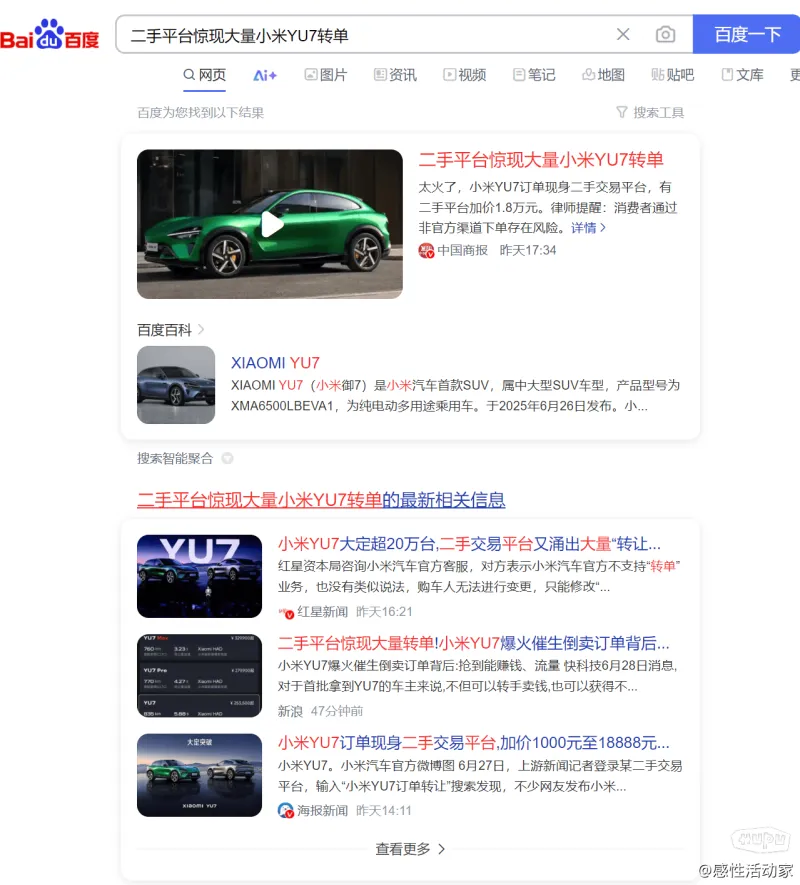800x885 pixels.
Task: Click the 中国商报 source avatar icon
Action: click(x=426, y=251)
